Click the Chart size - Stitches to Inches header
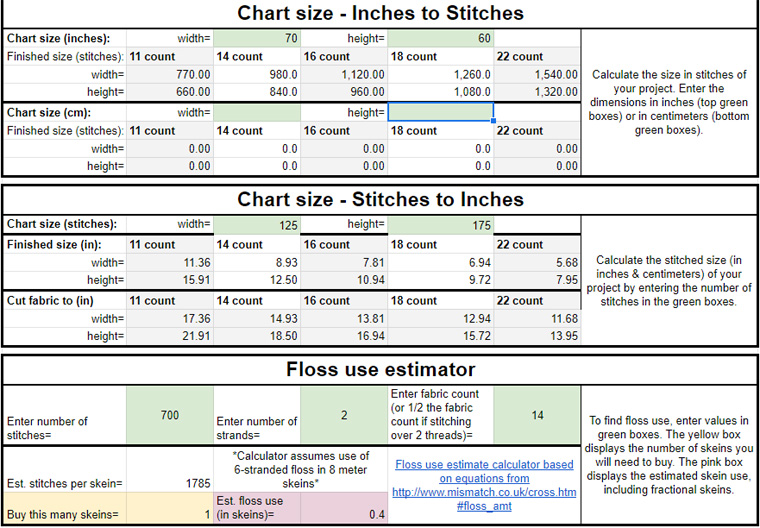This screenshot has height=528, width=760. [x=380, y=200]
